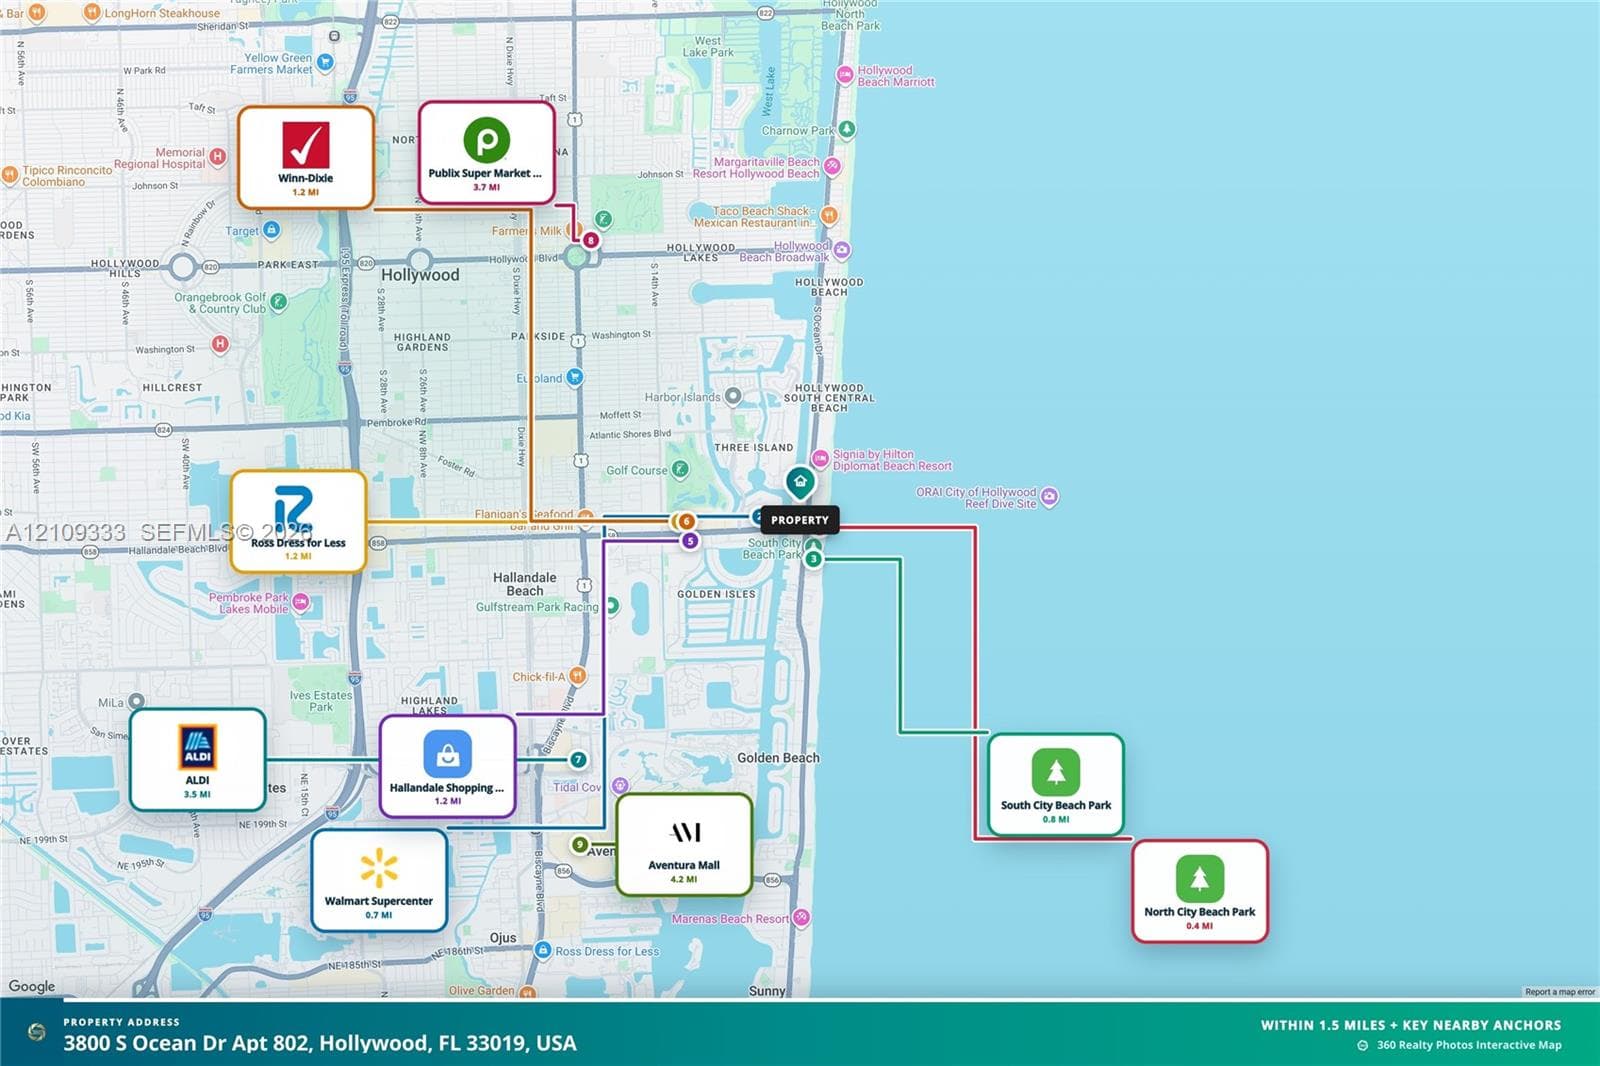Click Hollywood Beach Marriott hotel pin
Screen dimensions: 1600x1066
click(845, 74)
